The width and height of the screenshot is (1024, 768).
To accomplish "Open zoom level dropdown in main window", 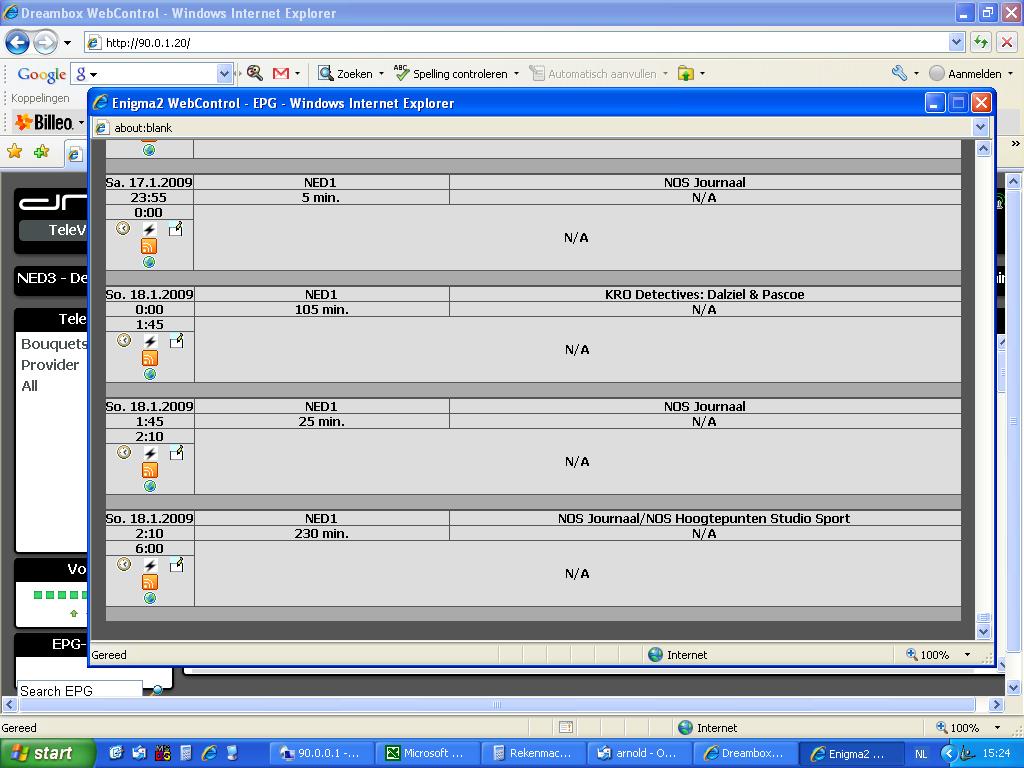I will pyautogui.click(x=997, y=728).
